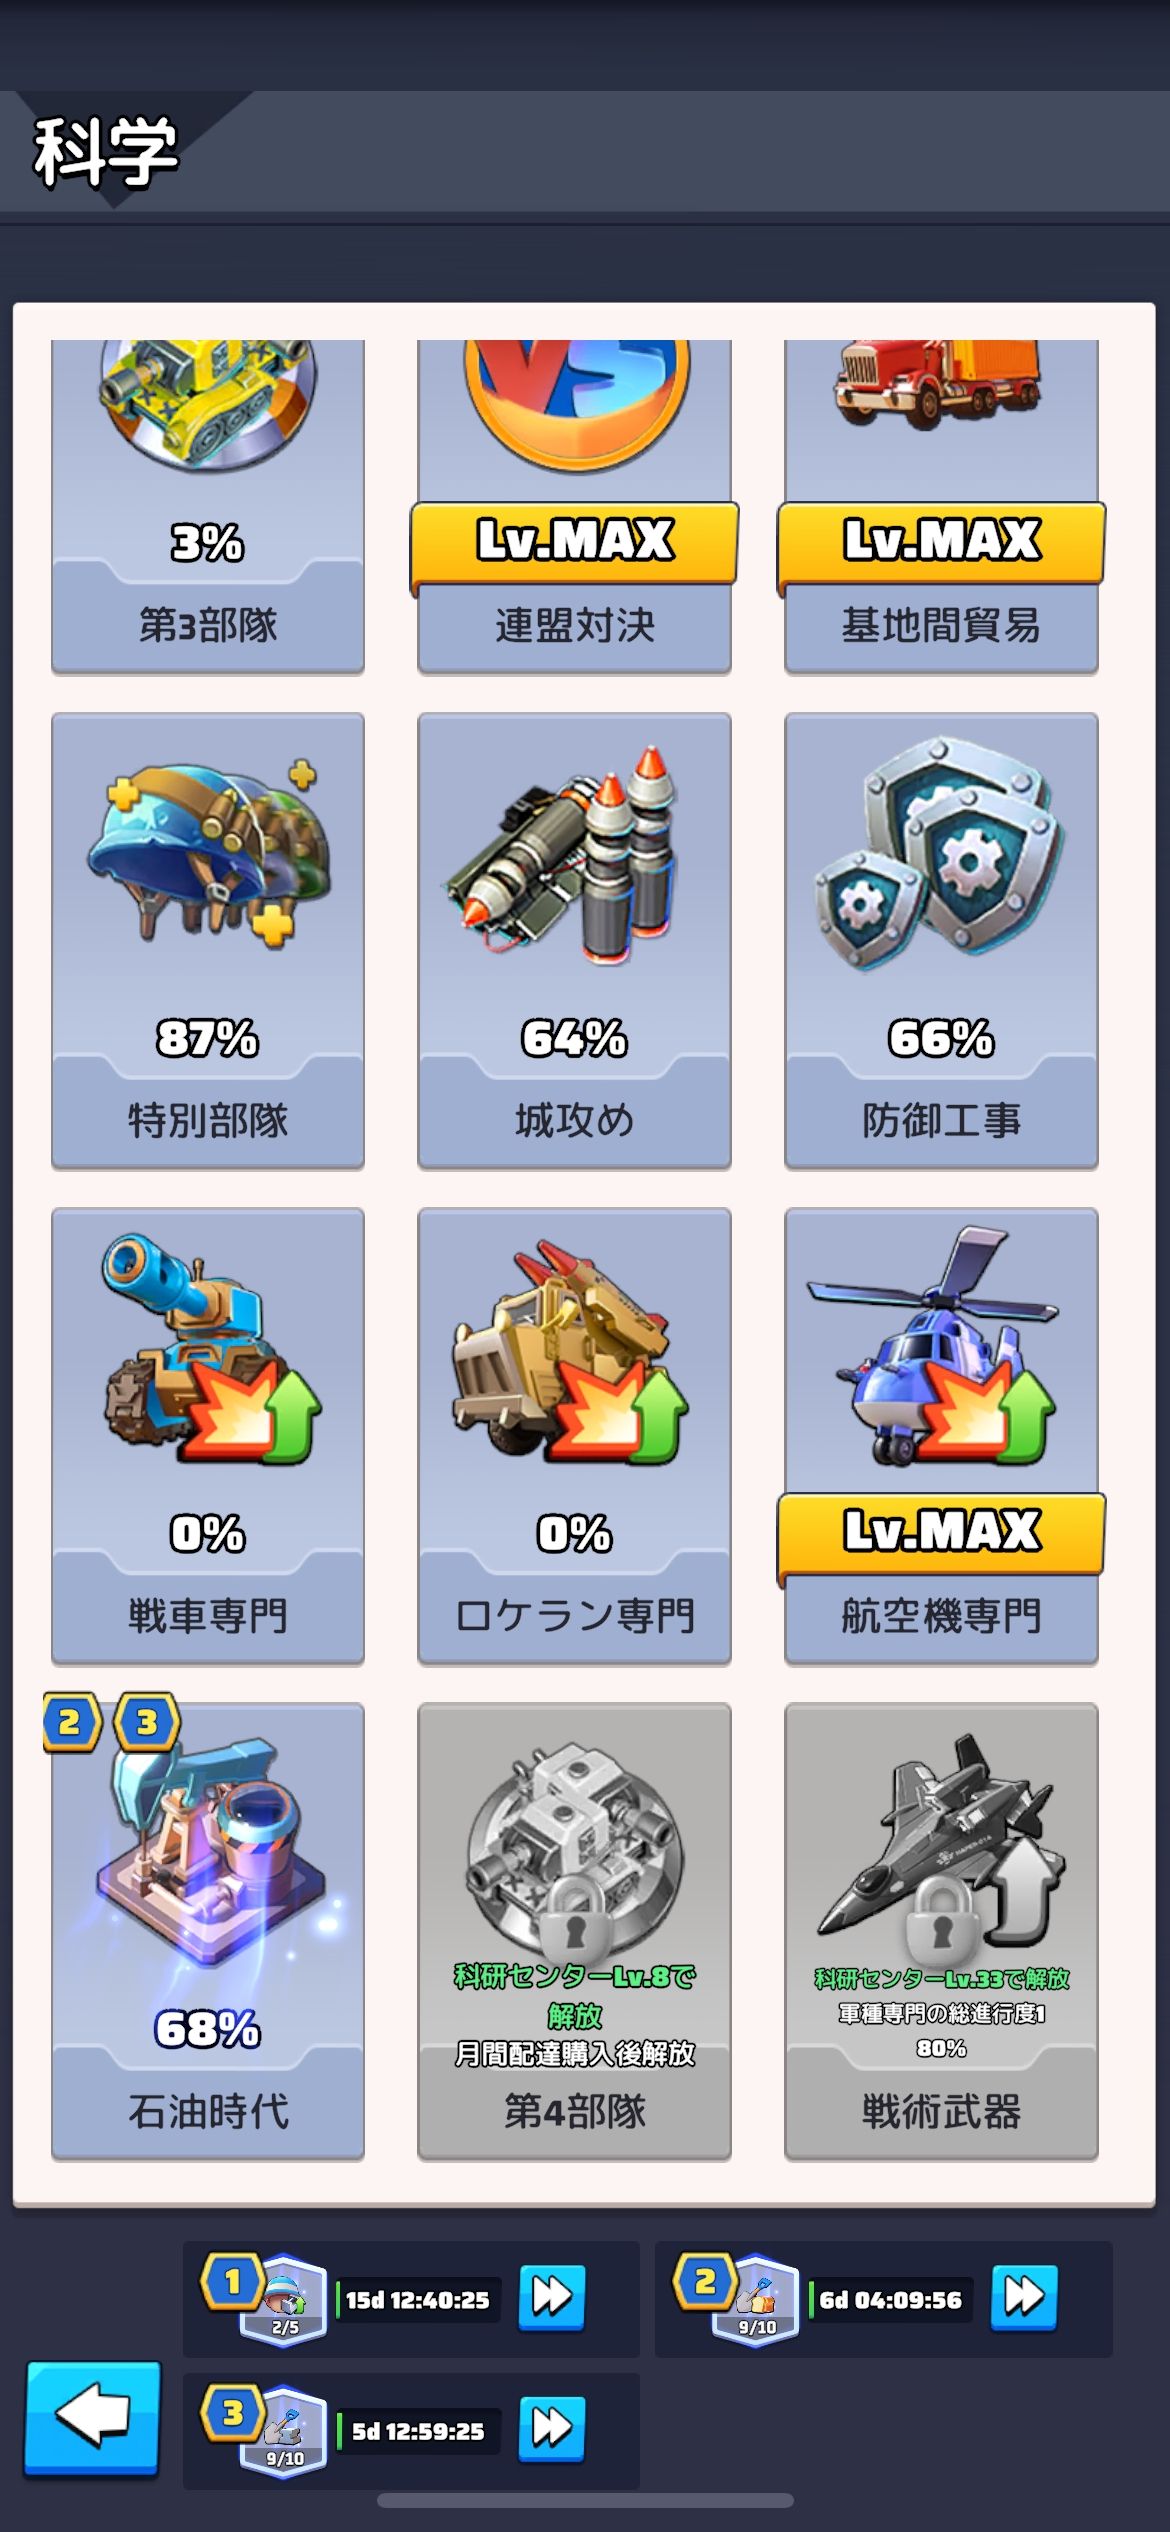Open the 戦車専門 tank specialty tile
Viewport: 1170px width, 2532px height.
[208, 1436]
